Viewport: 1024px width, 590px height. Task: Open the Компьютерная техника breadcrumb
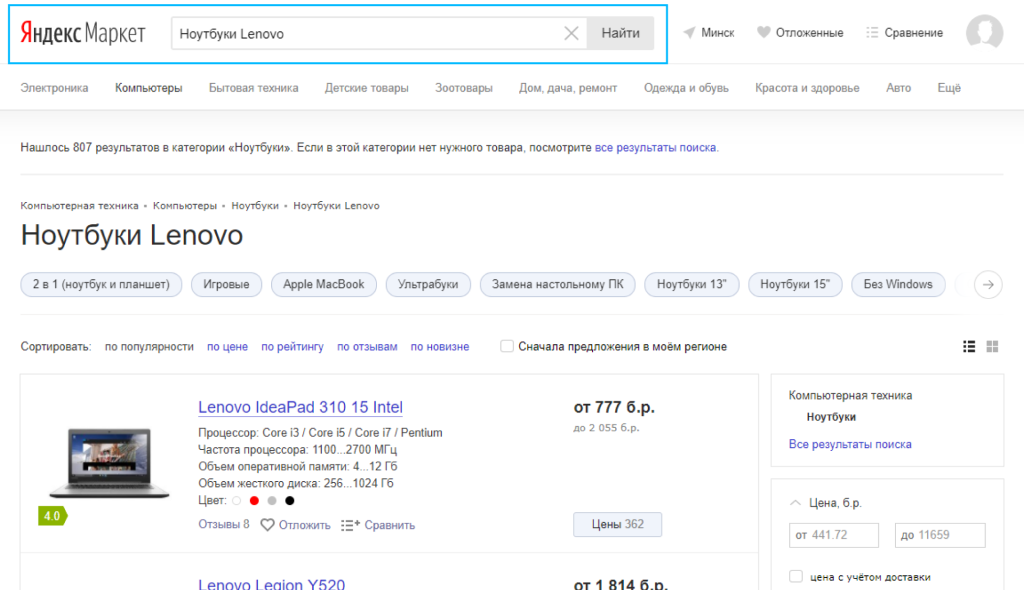coord(79,206)
